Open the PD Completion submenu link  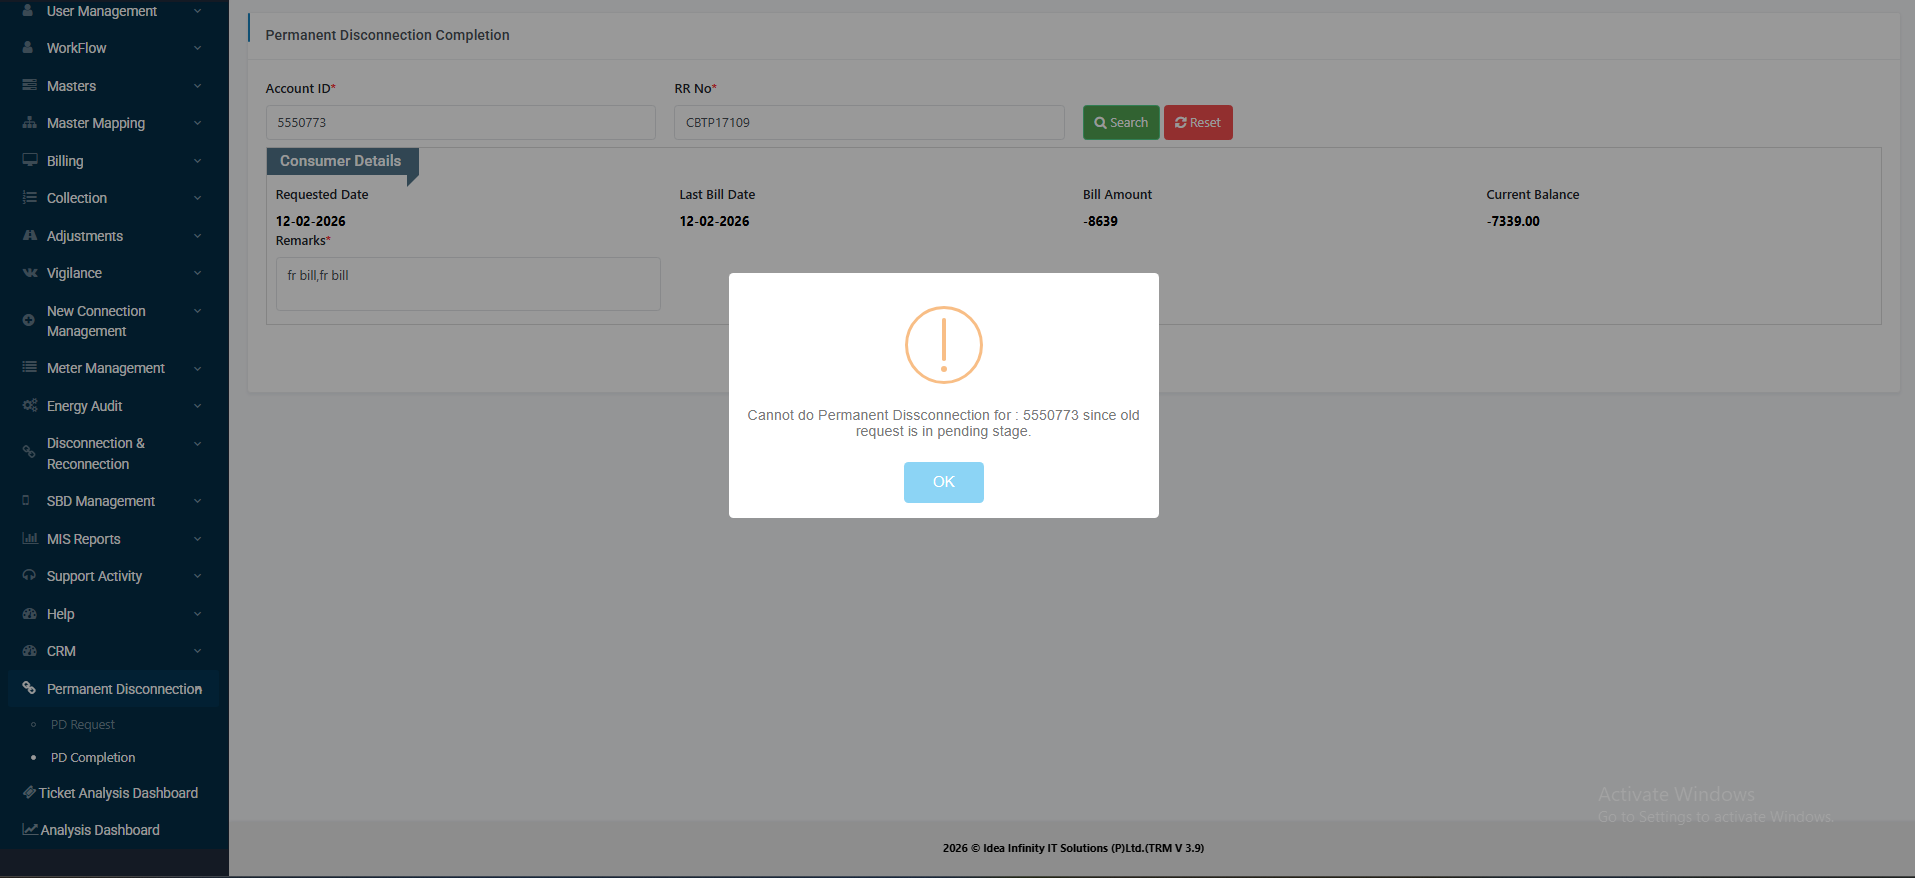[93, 757]
